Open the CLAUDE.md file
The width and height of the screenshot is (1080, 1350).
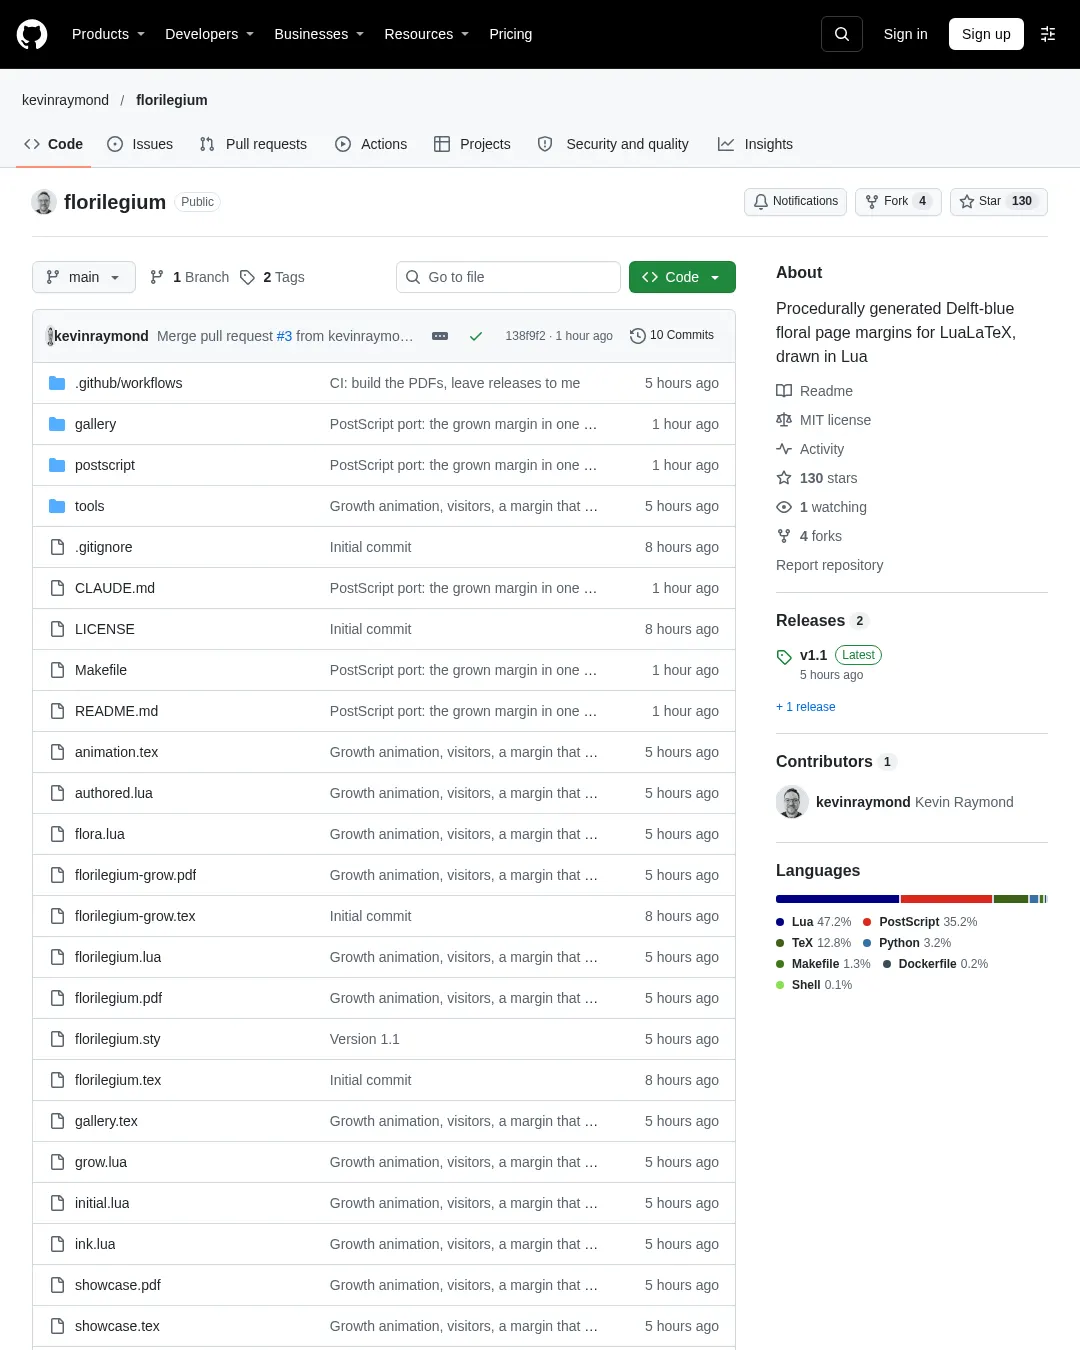coord(115,588)
